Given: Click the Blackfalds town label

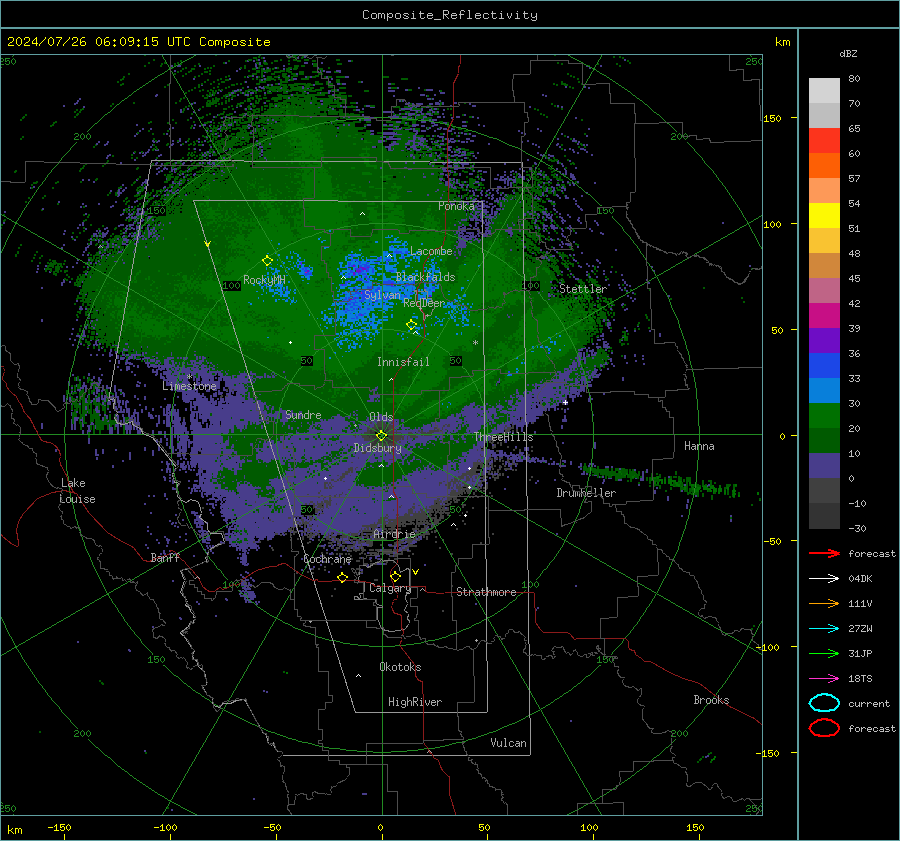Looking at the screenshot, I should [425, 277].
